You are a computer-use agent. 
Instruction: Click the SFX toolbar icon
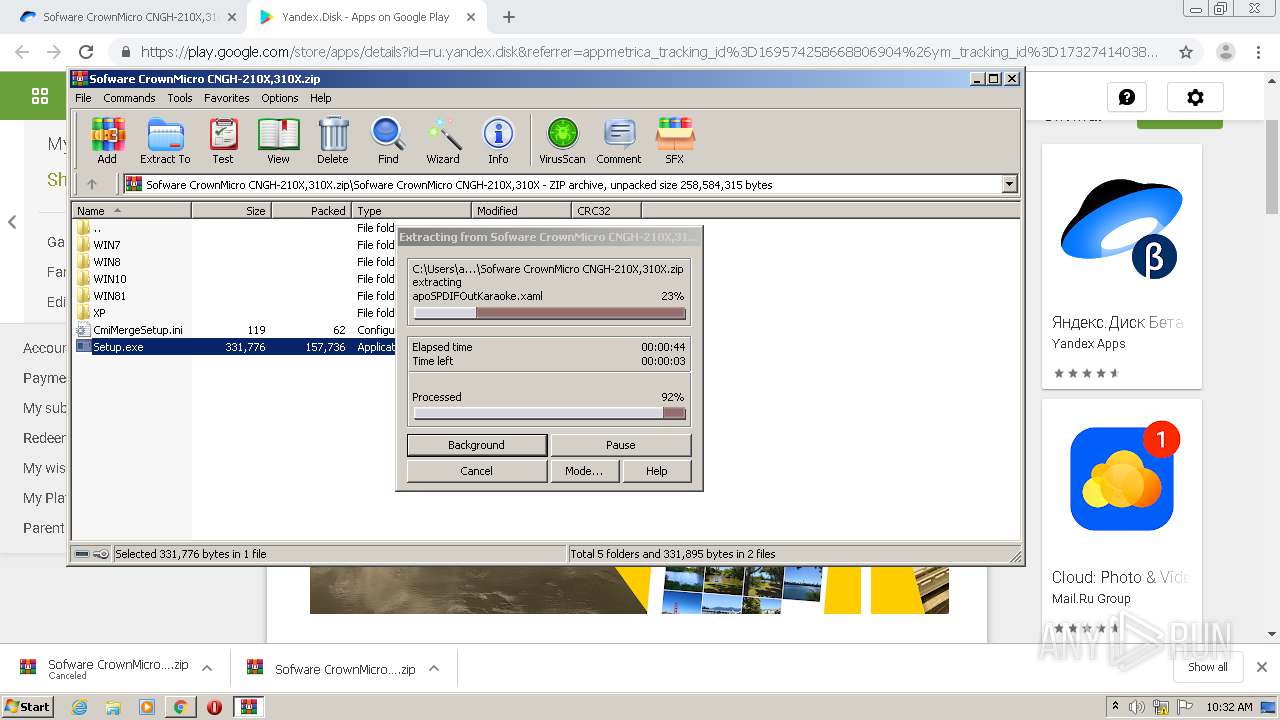coord(675,140)
